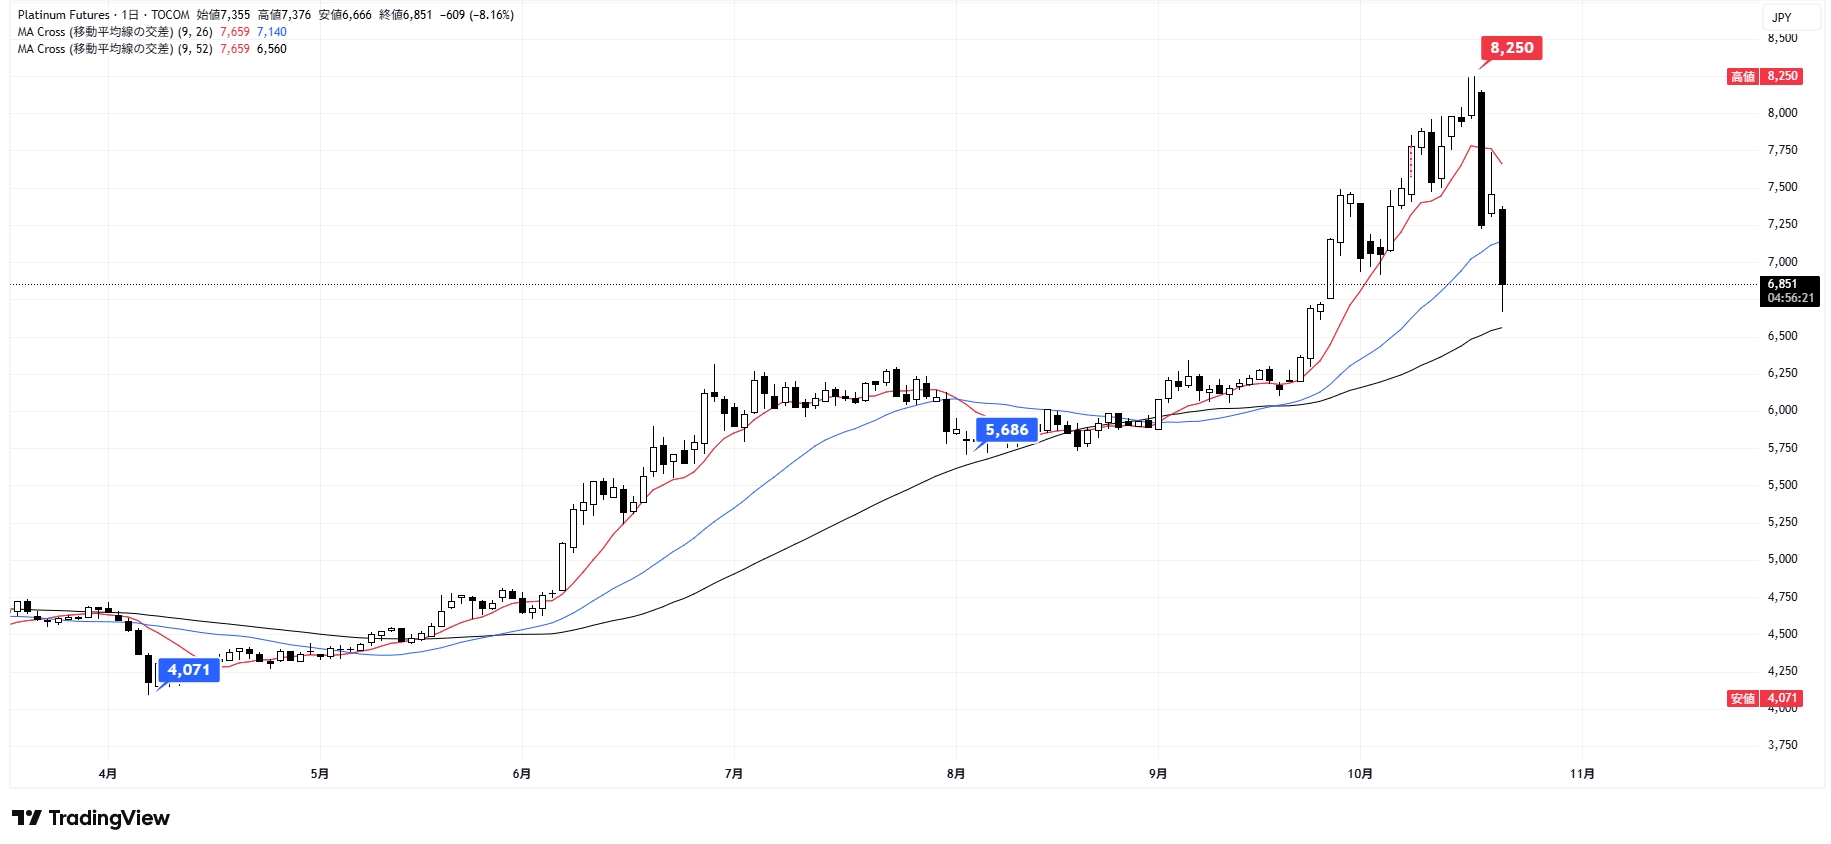1831x844 pixels.
Task: Select the 11月 marker on the time axis
Action: (x=1582, y=774)
